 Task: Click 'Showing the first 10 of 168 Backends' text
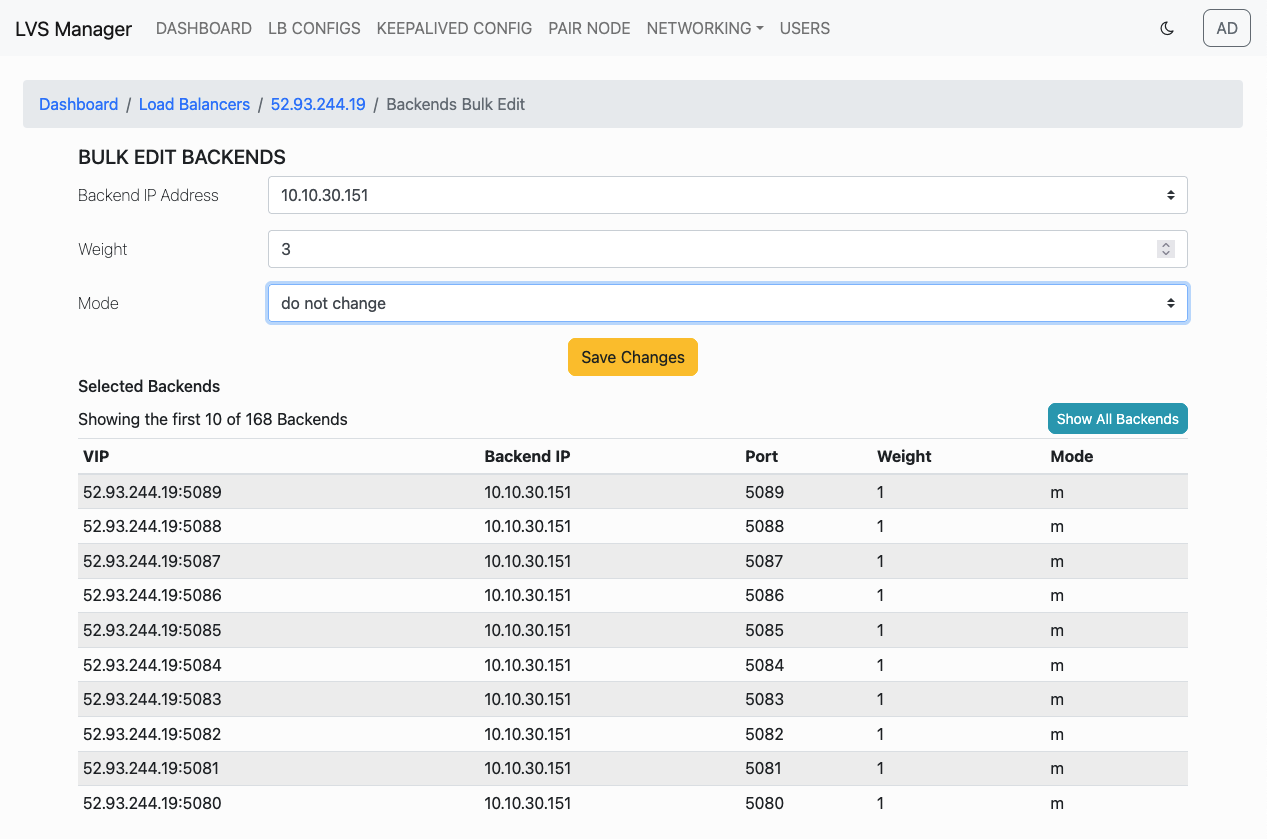point(213,419)
